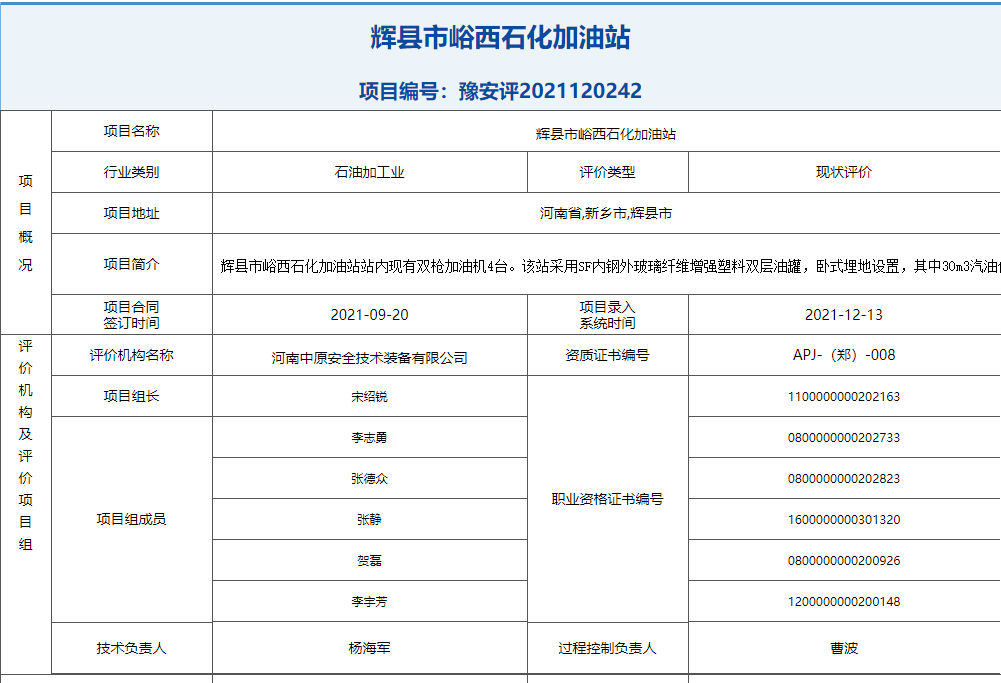Click the 项目地址 label cell
This screenshot has height=683, width=1001.
click(x=132, y=213)
